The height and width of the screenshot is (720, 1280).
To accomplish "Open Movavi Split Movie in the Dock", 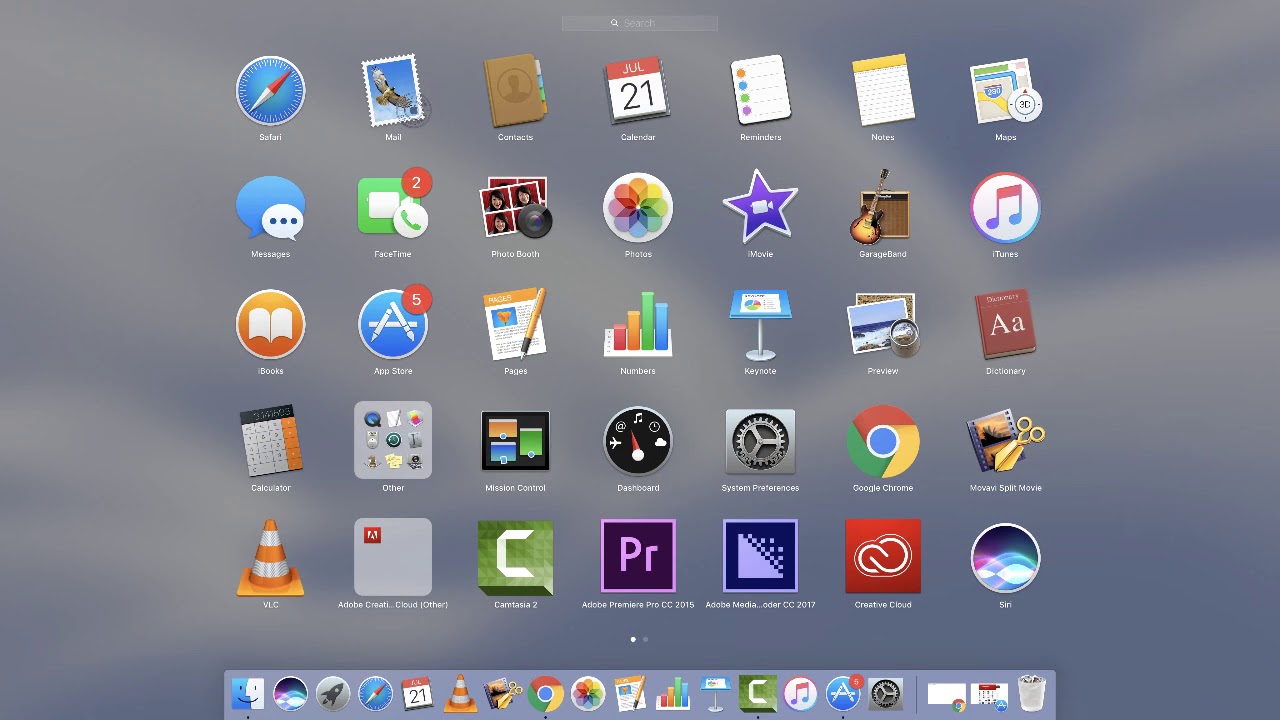I will pyautogui.click(x=503, y=694).
